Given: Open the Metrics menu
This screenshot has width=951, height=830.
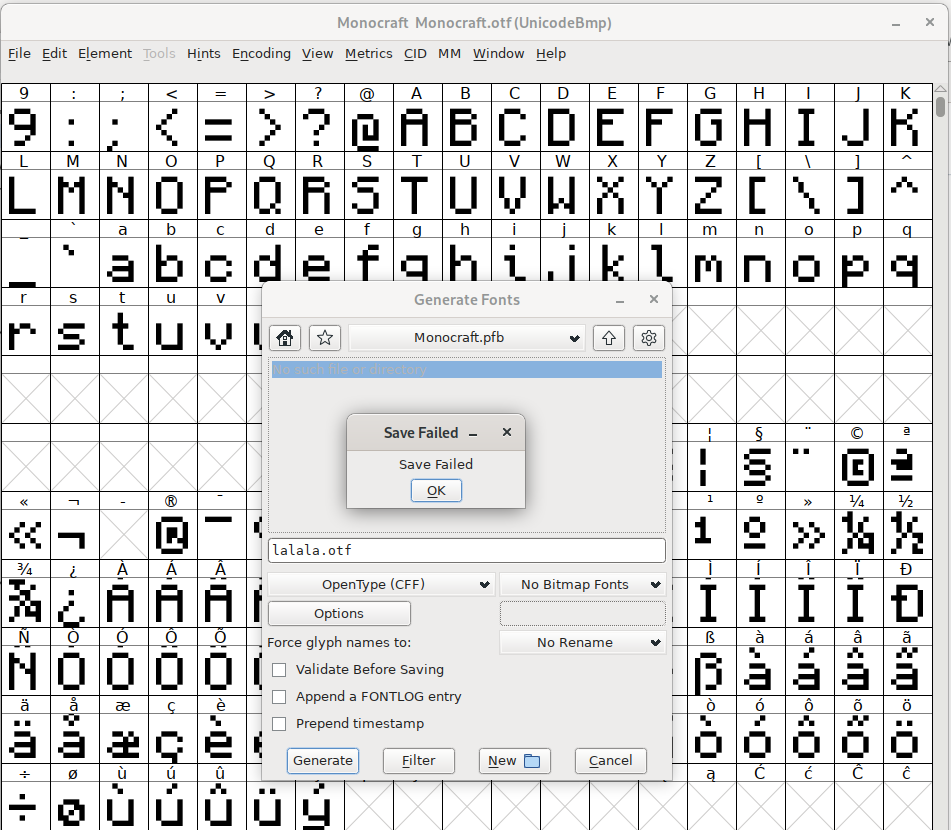Looking at the screenshot, I should pyautogui.click(x=370, y=54).
